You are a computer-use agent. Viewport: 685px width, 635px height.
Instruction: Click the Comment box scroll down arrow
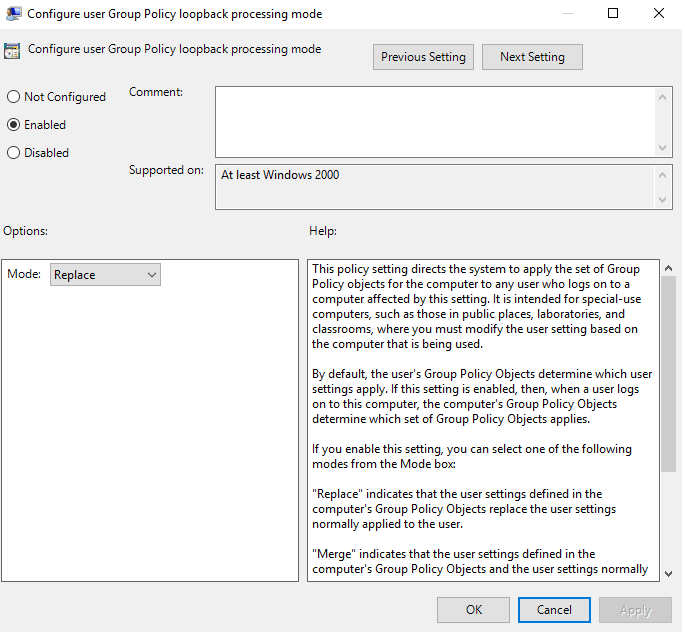pyautogui.click(x=664, y=148)
